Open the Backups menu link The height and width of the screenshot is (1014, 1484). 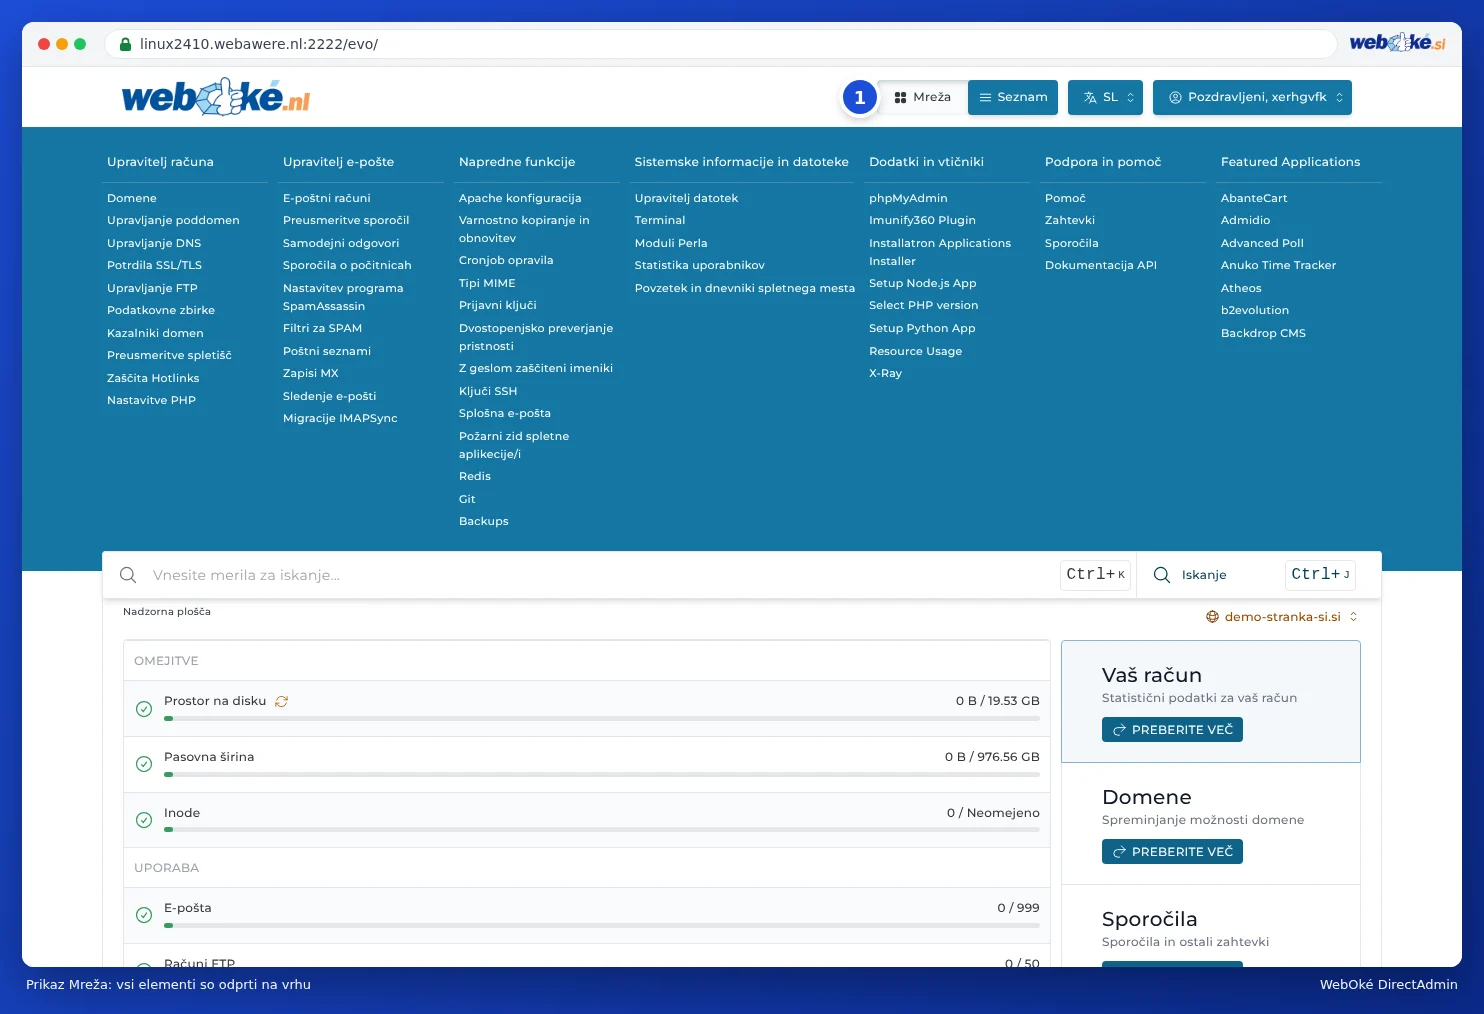[484, 521]
